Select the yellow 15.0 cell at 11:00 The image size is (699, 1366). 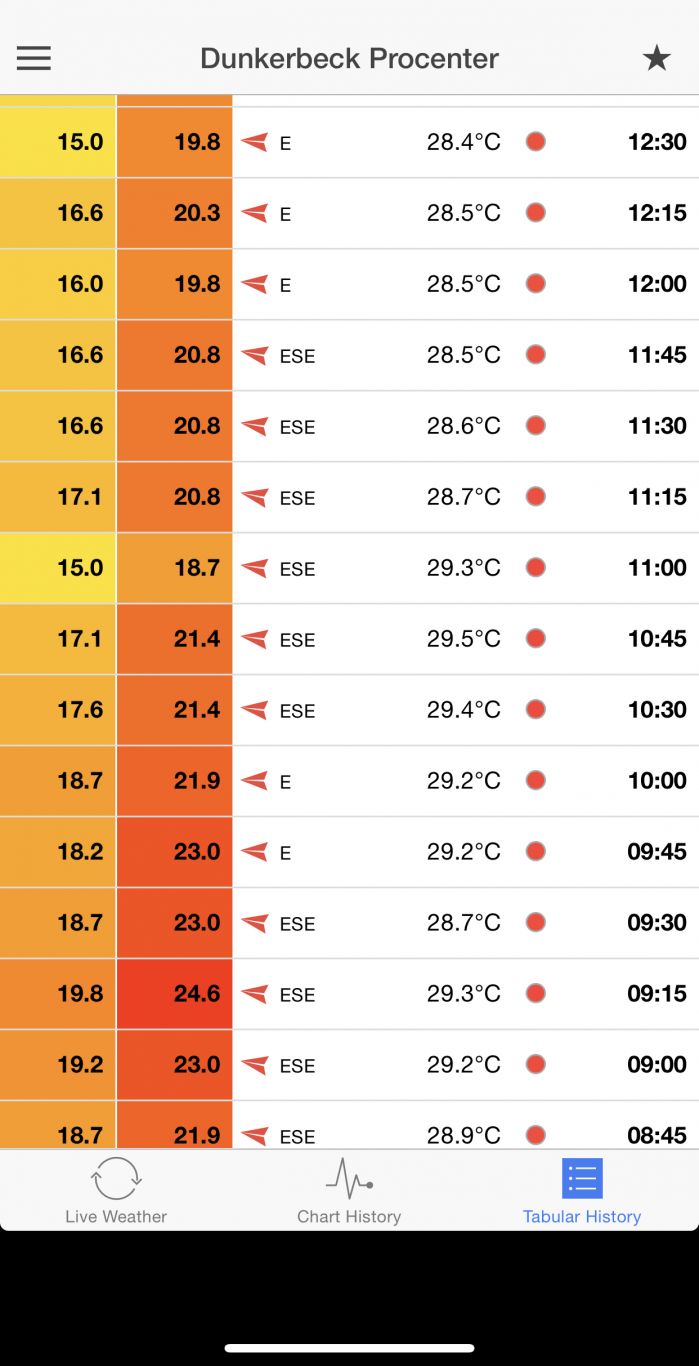pyautogui.click(x=58, y=568)
